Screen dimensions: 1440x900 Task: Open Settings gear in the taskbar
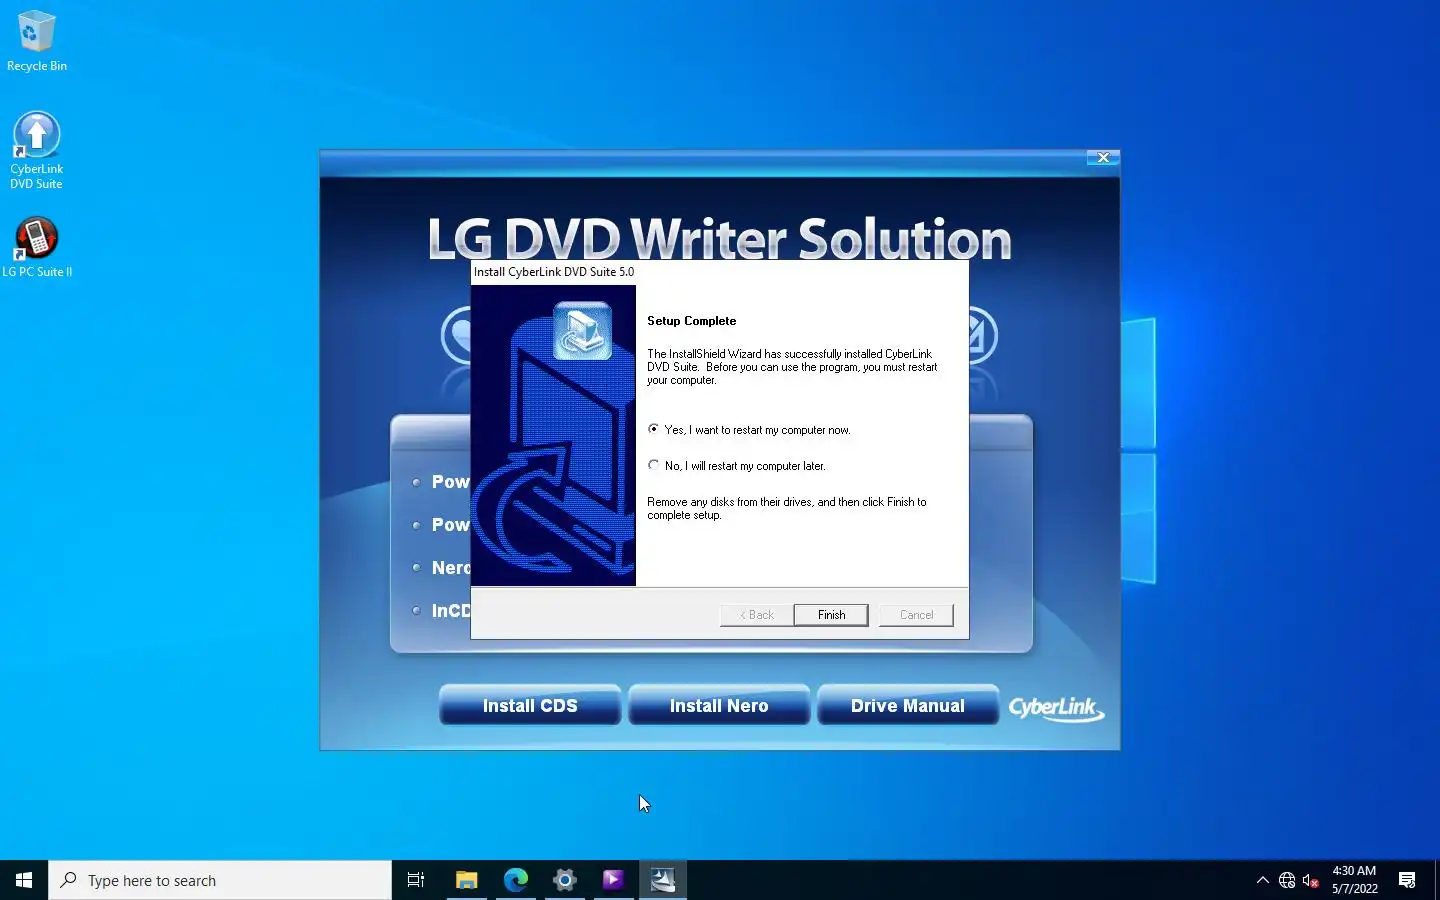tap(564, 880)
